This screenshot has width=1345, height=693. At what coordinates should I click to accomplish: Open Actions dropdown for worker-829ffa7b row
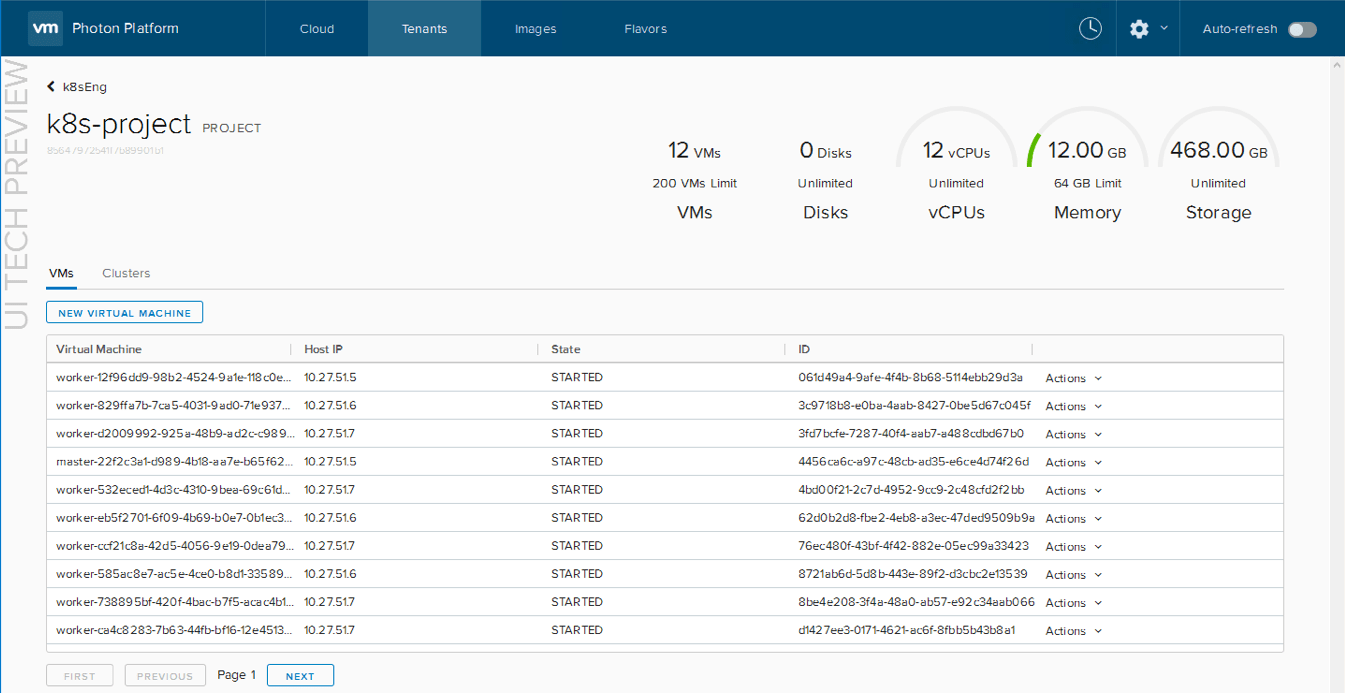coord(1074,406)
